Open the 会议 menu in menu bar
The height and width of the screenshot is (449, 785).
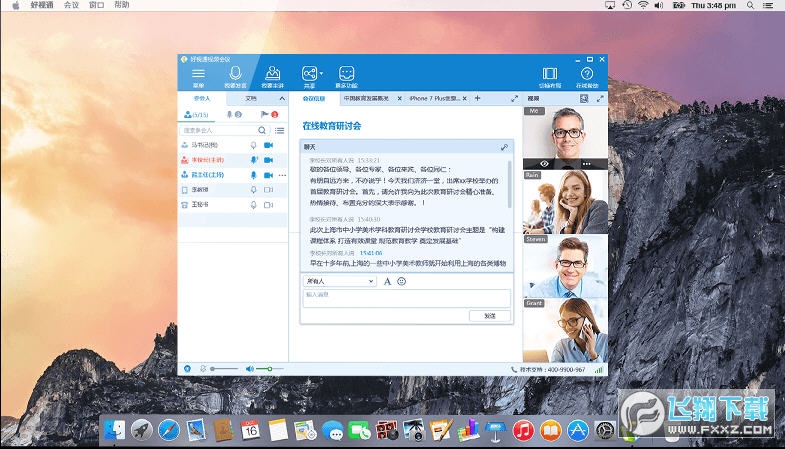(x=71, y=5)
